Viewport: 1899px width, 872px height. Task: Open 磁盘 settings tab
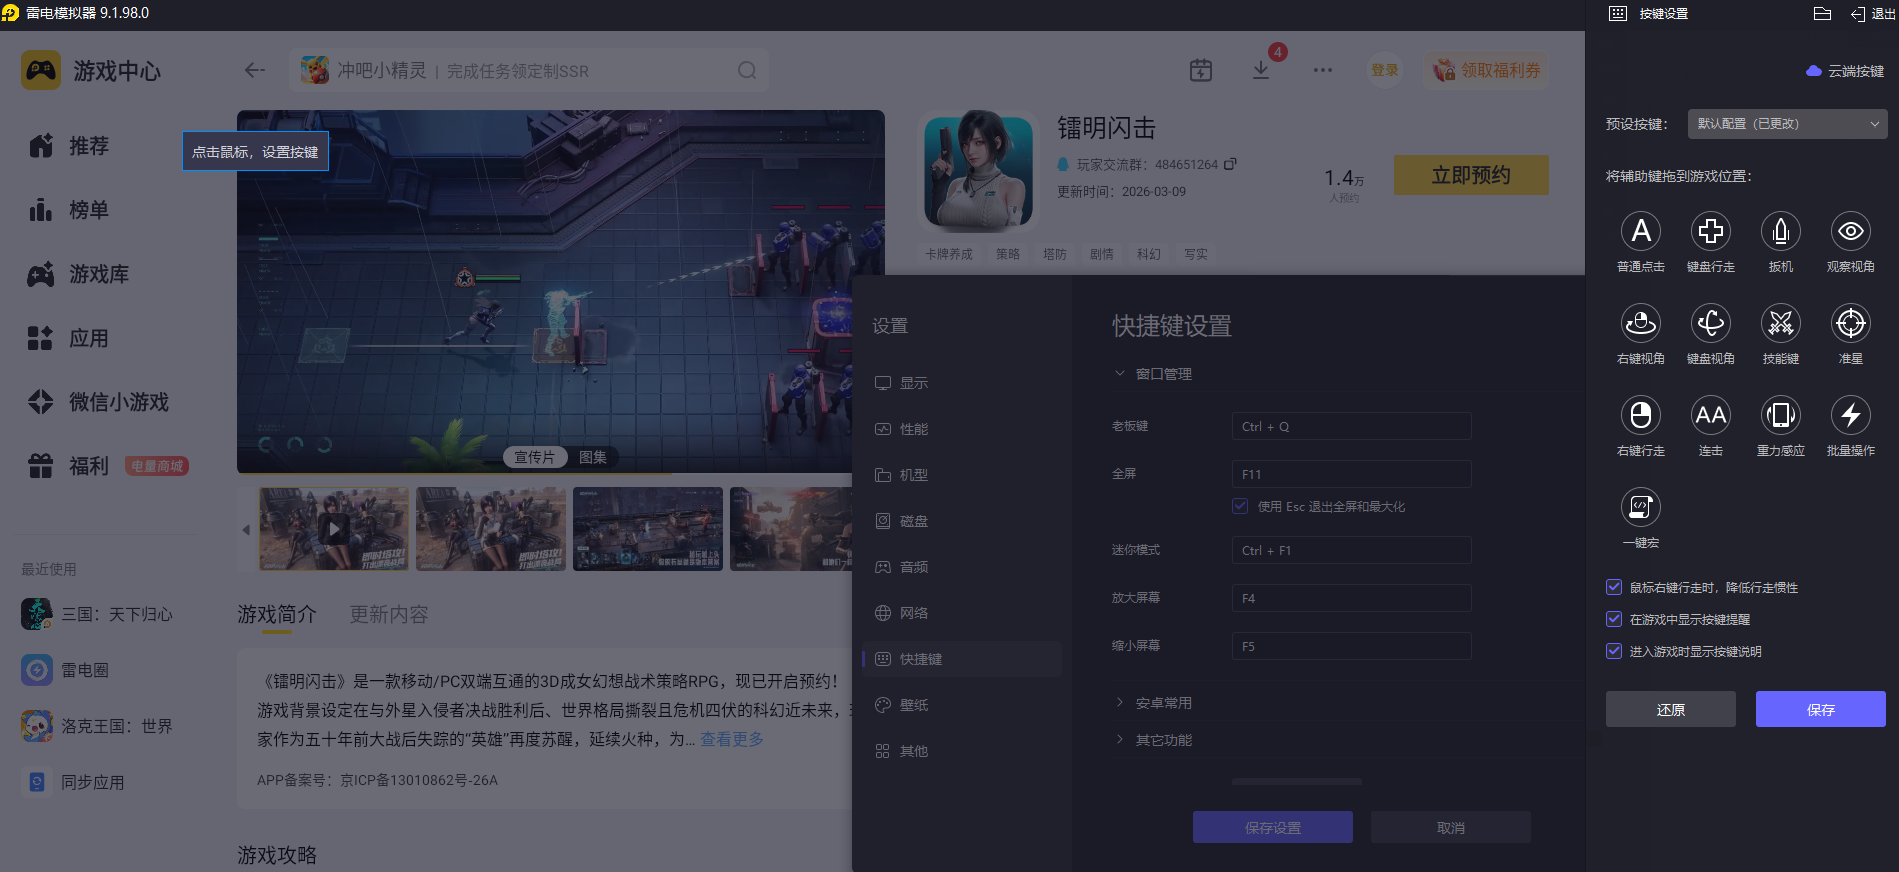[x=962, y=521]
